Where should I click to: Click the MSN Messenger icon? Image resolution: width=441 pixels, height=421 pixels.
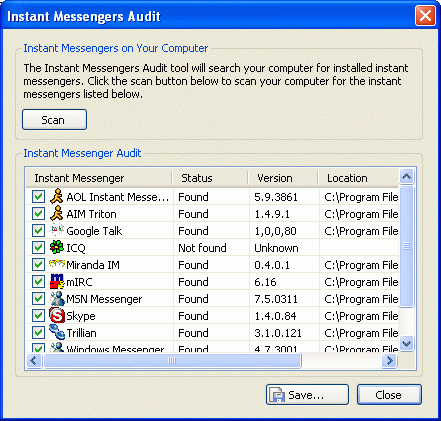click(x=57, y=298)
